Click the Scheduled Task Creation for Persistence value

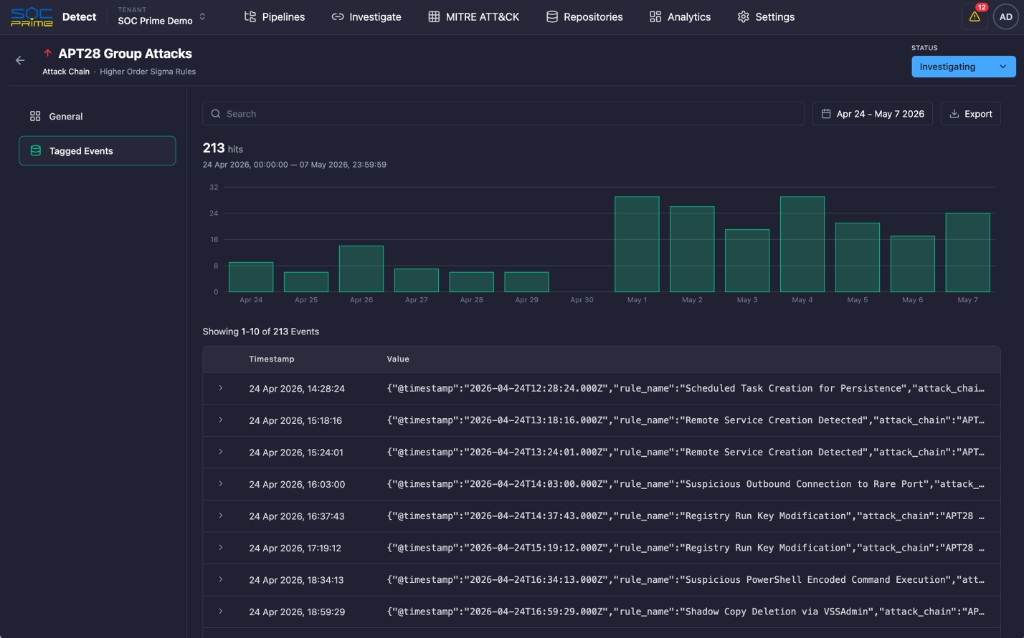[x=686, y=389]
